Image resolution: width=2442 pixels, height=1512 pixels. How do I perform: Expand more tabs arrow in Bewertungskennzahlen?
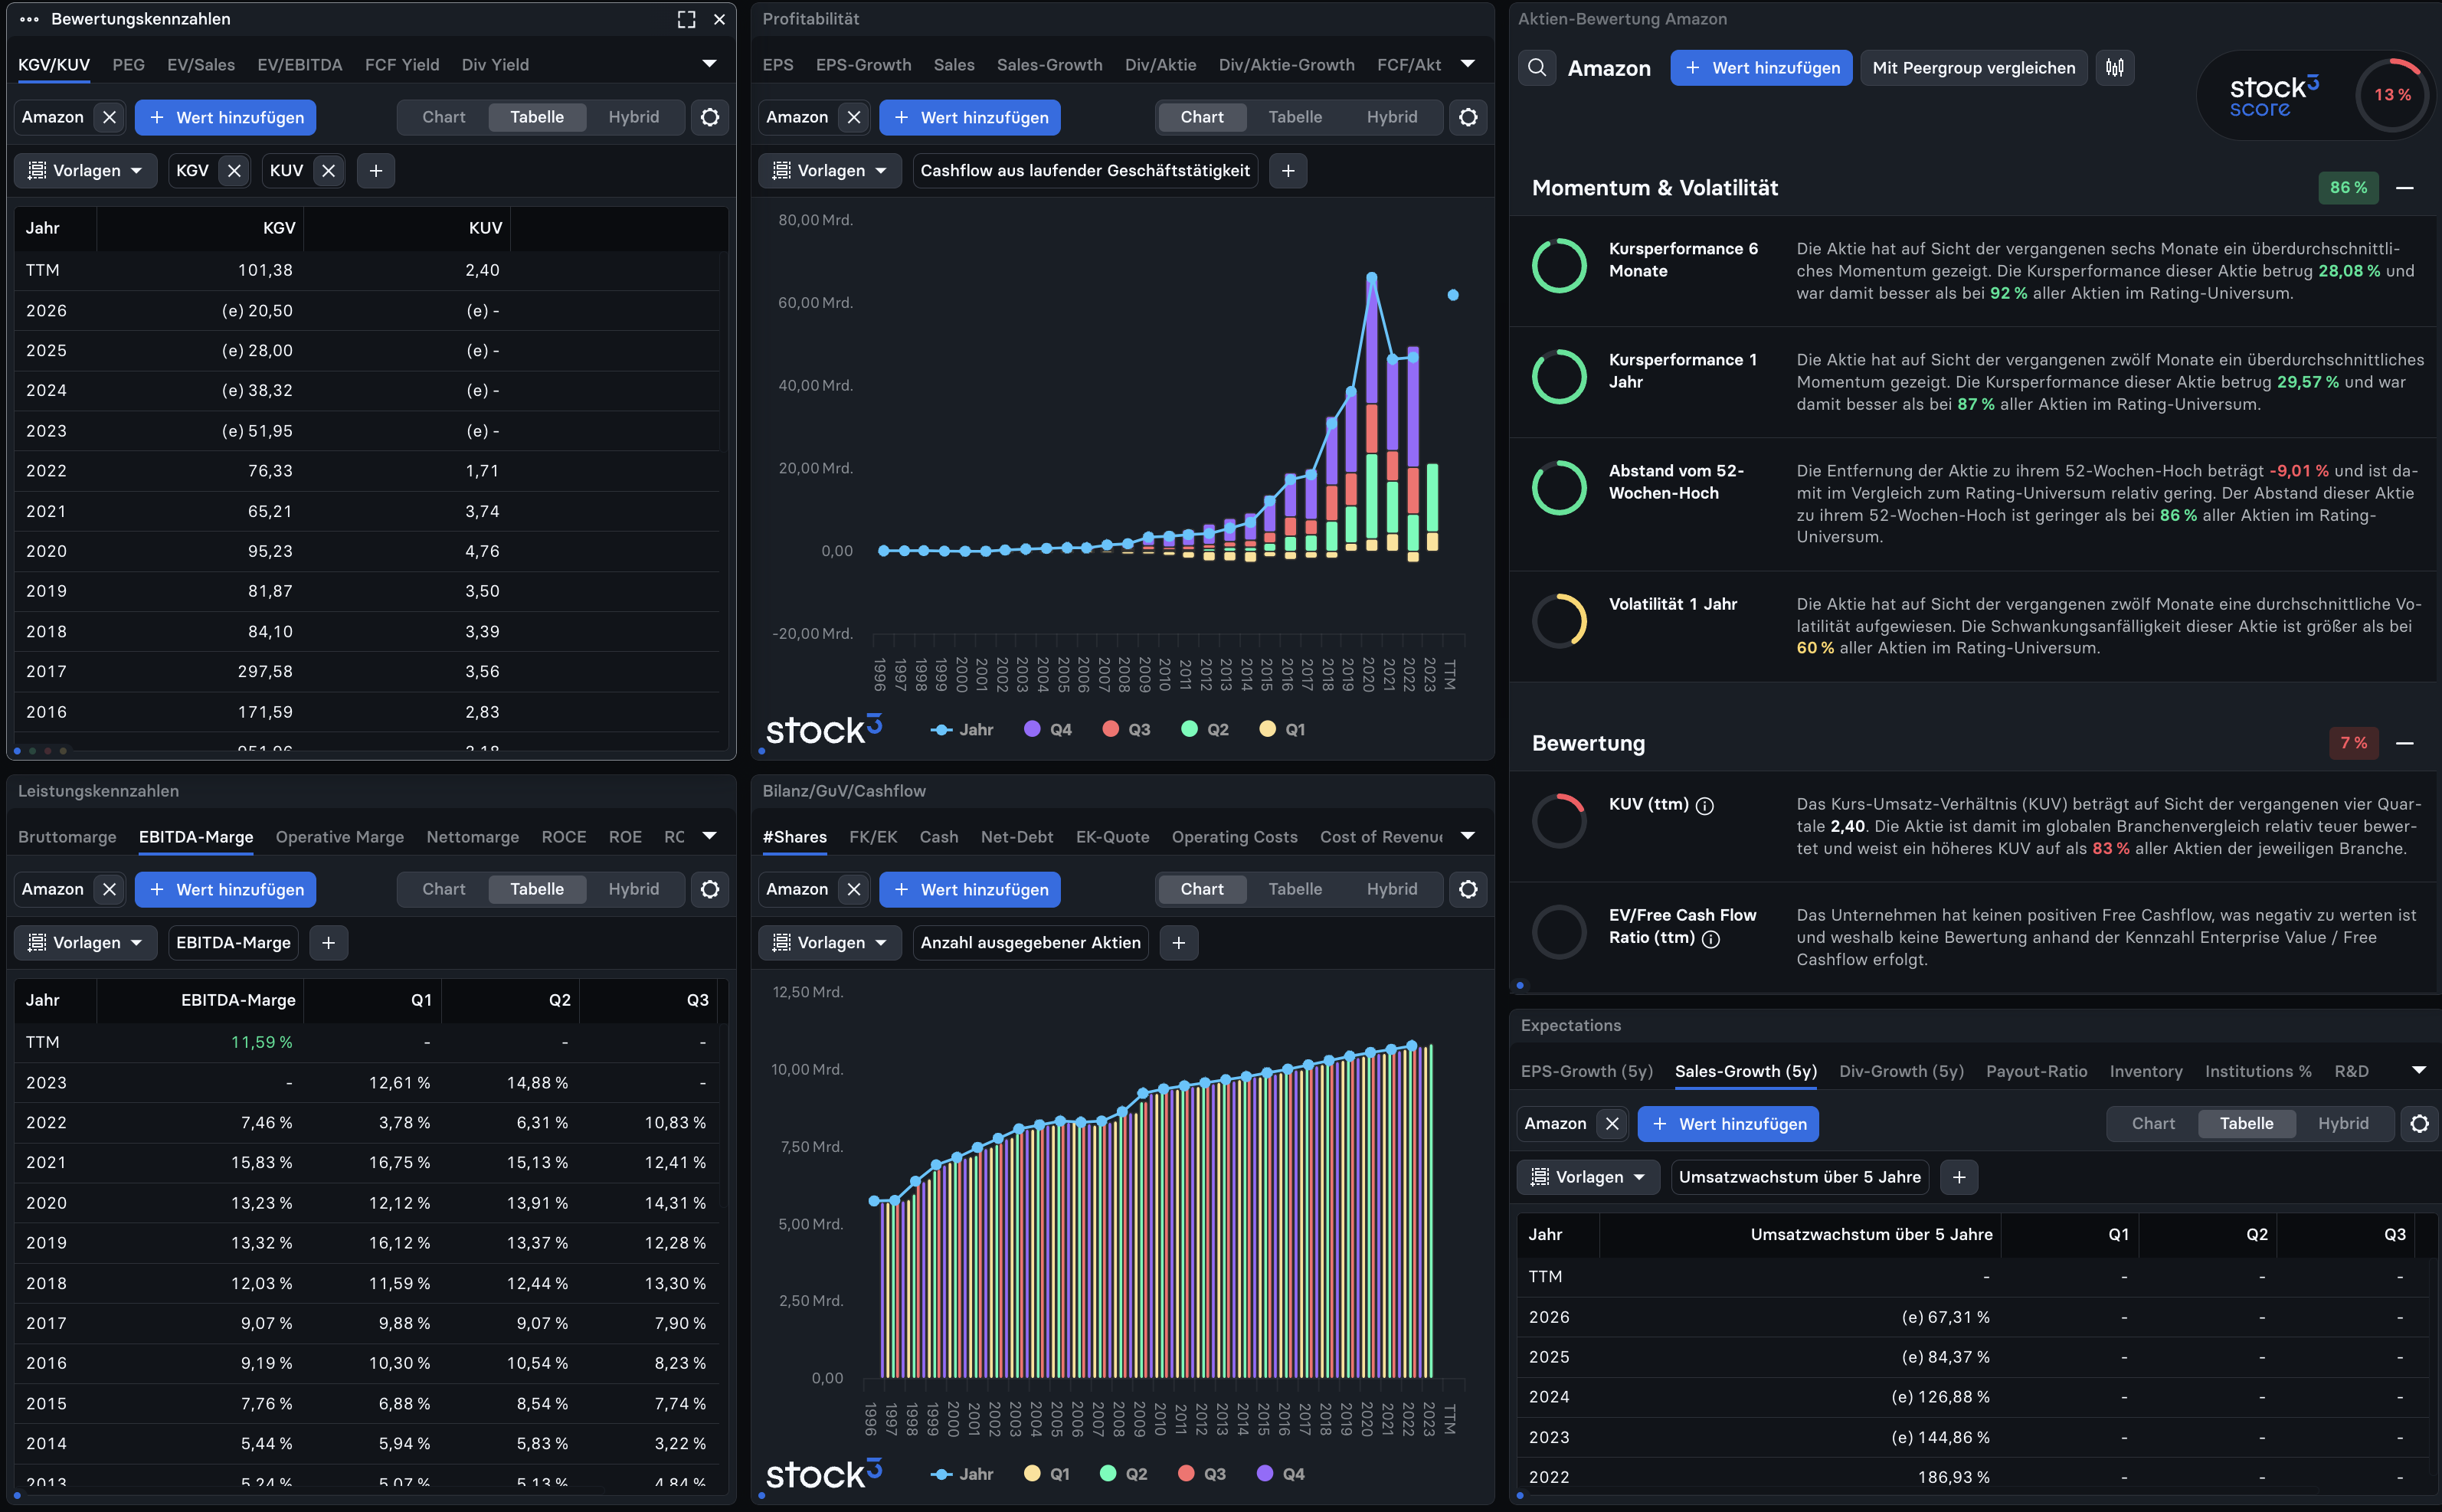[709, 64]
